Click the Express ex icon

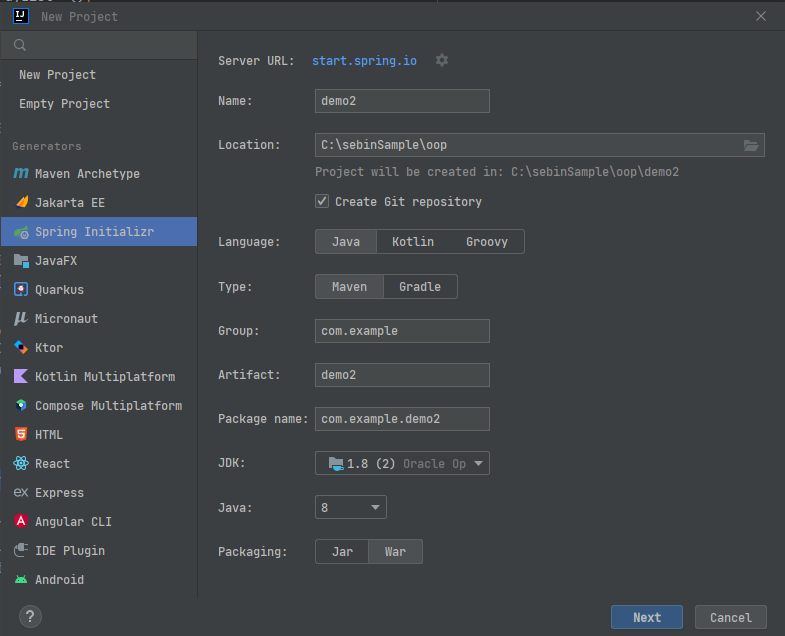(21, 492)
